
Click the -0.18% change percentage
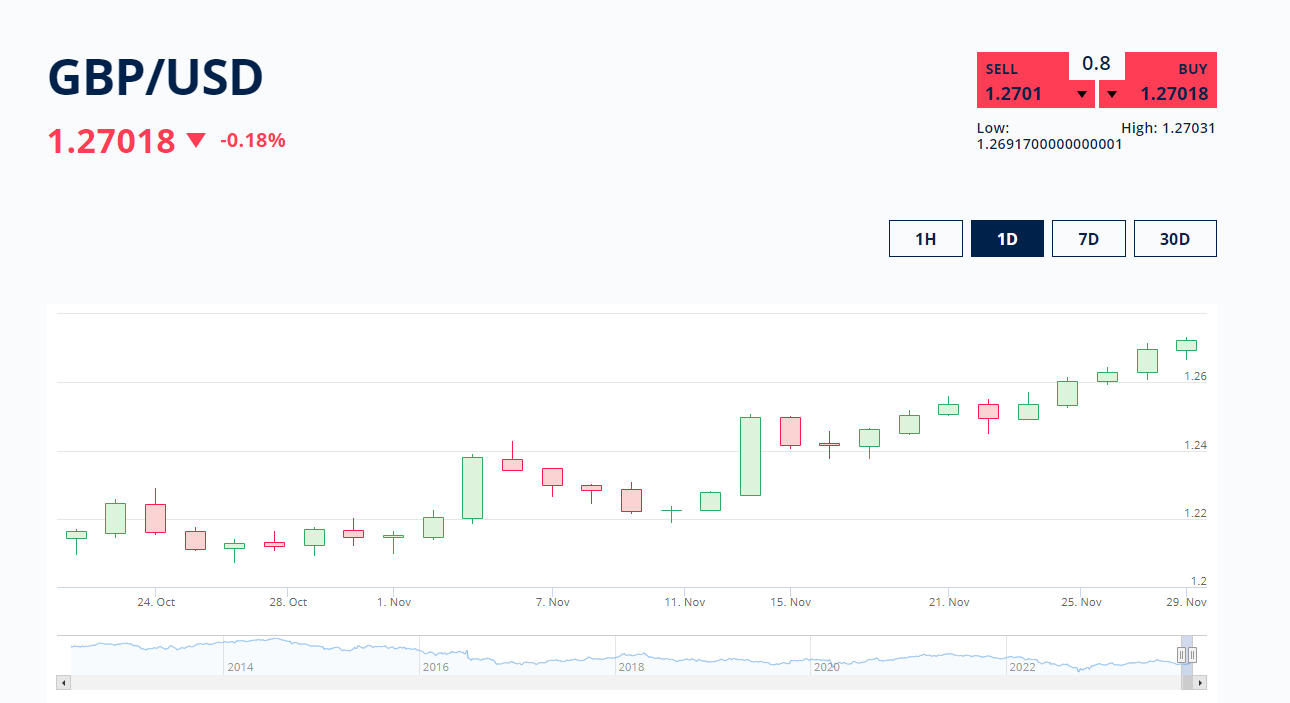pyautogui.click(x=253, y=141)
